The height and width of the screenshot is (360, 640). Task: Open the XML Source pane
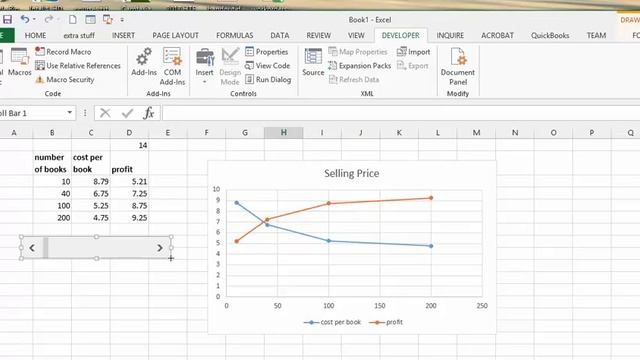[313, 62]
